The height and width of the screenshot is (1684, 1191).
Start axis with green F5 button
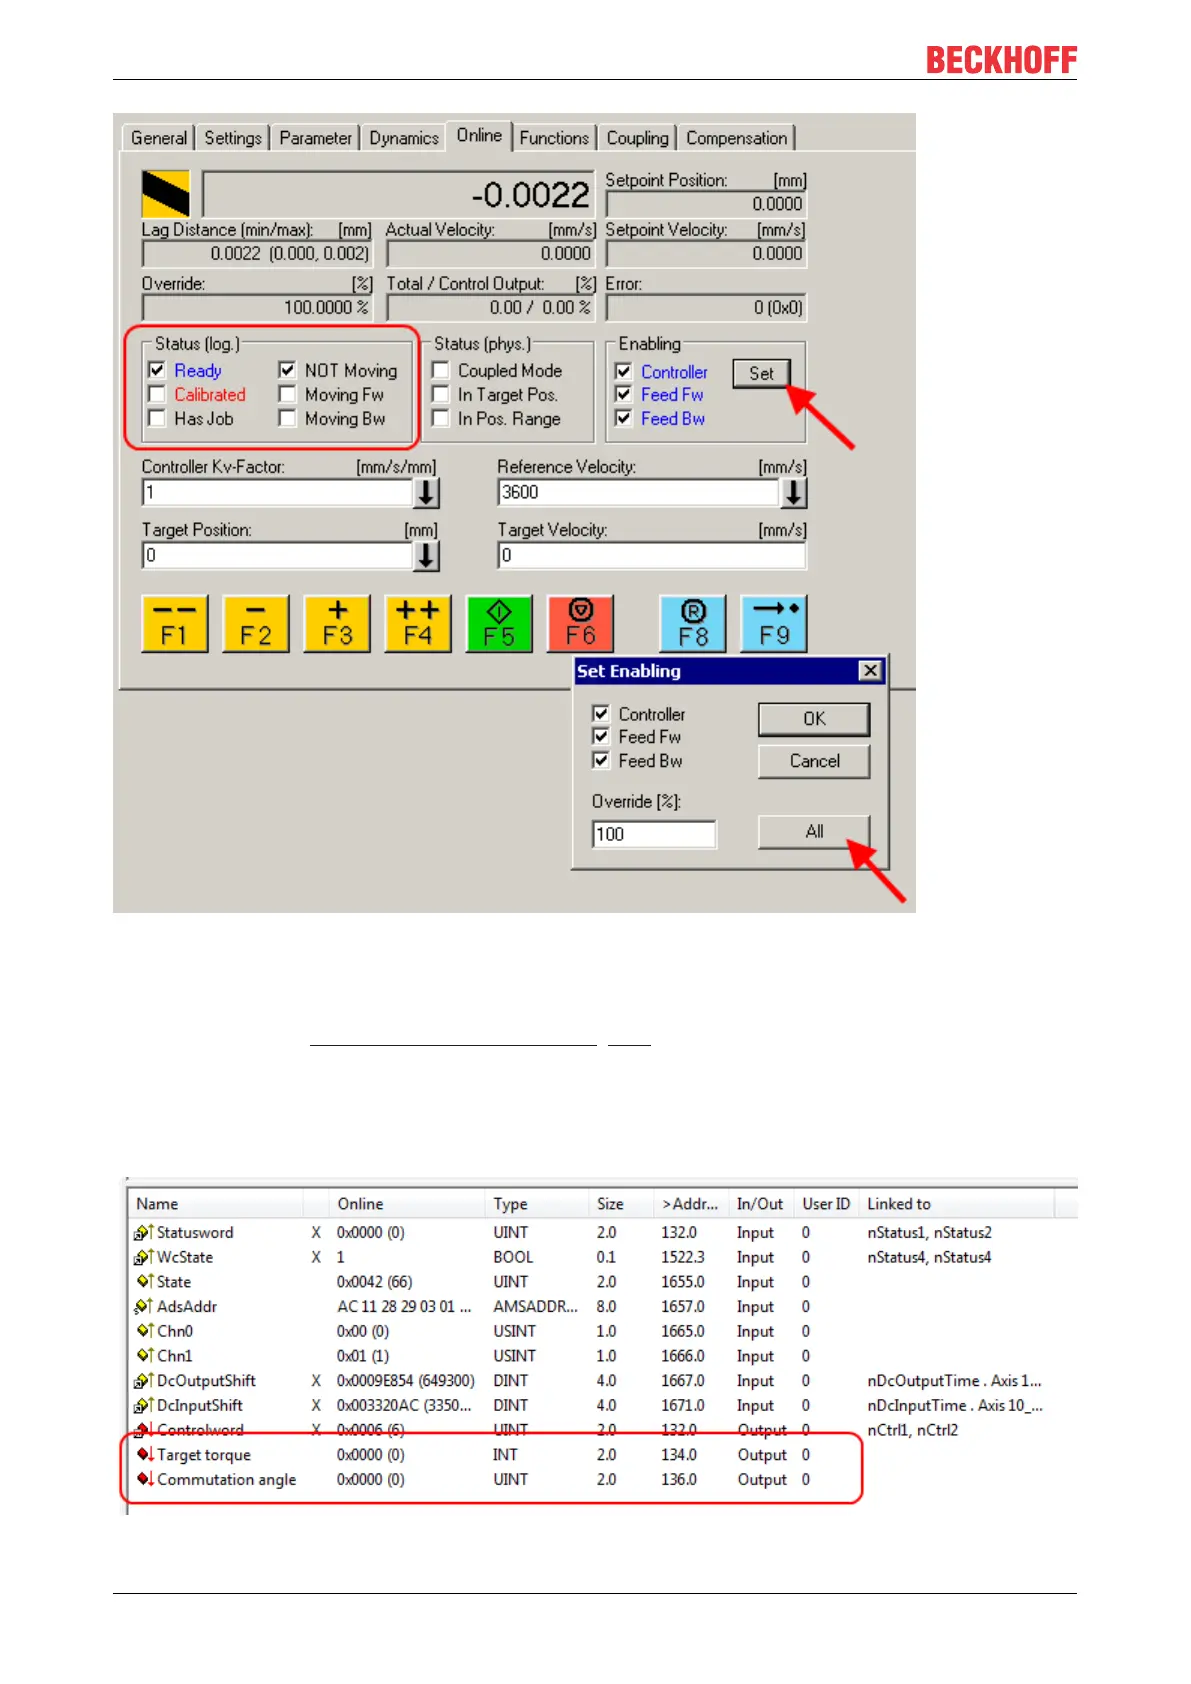tap(499, 623)
